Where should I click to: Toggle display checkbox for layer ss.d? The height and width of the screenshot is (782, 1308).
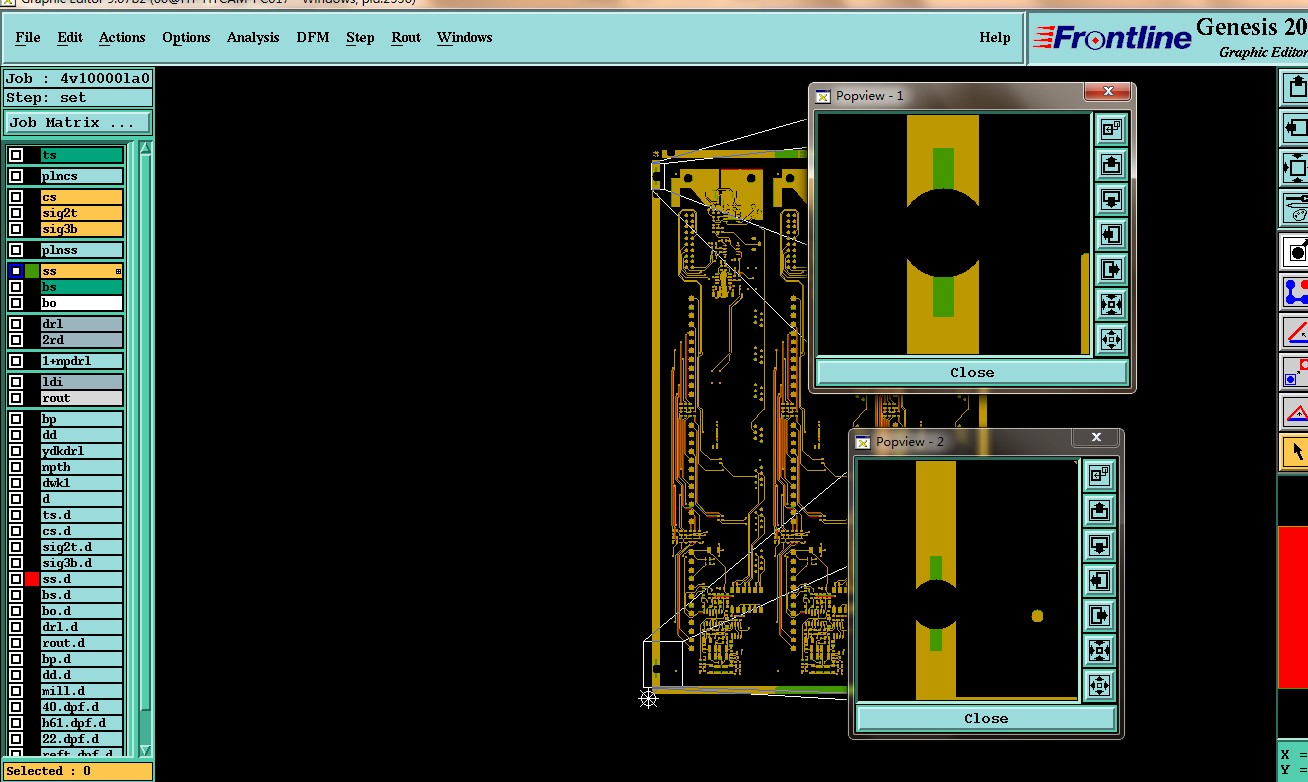pos(16,579)
